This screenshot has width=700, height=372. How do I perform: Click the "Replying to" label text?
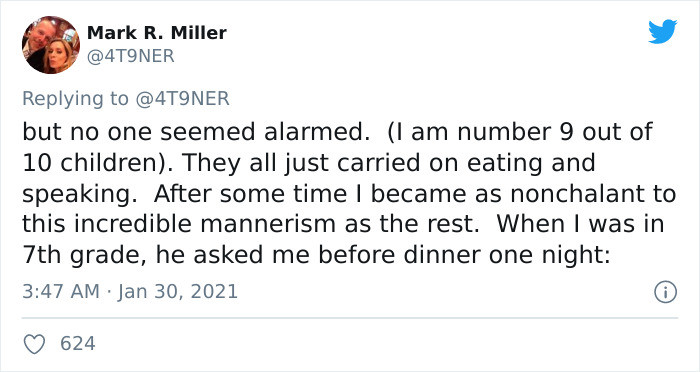tap(75, 99)
